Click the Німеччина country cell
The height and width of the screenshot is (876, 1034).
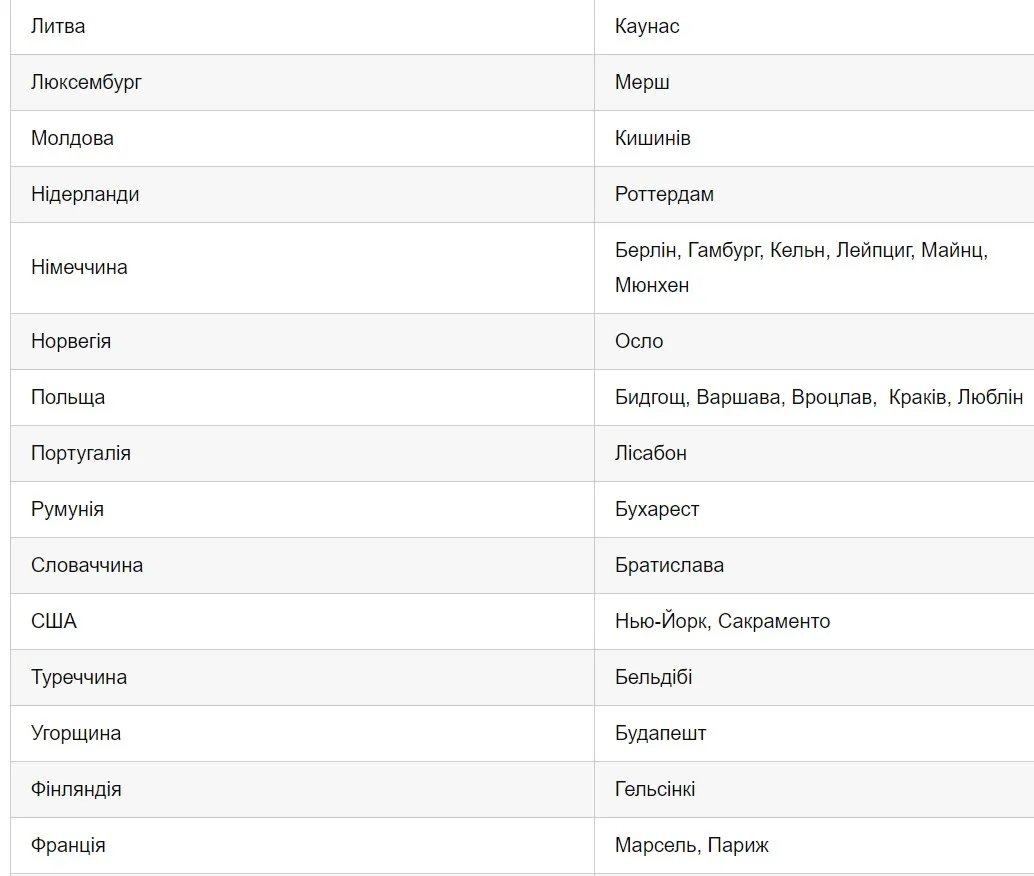pos(79,268)
